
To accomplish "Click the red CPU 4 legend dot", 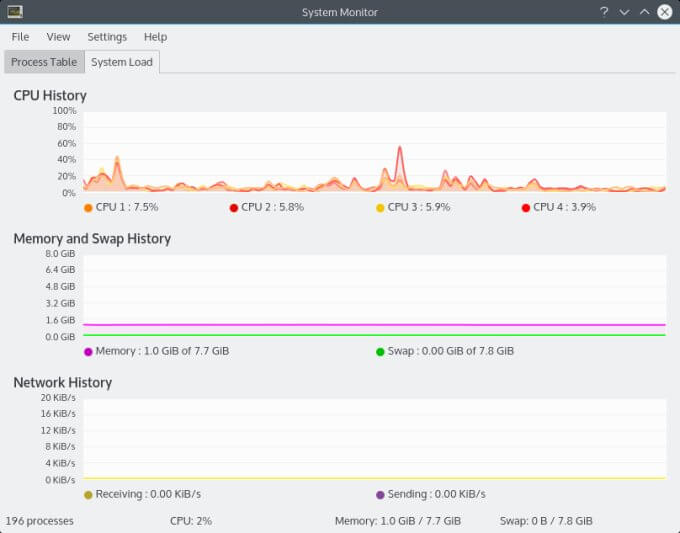I will pyautogui.click(x=526, y=208).
